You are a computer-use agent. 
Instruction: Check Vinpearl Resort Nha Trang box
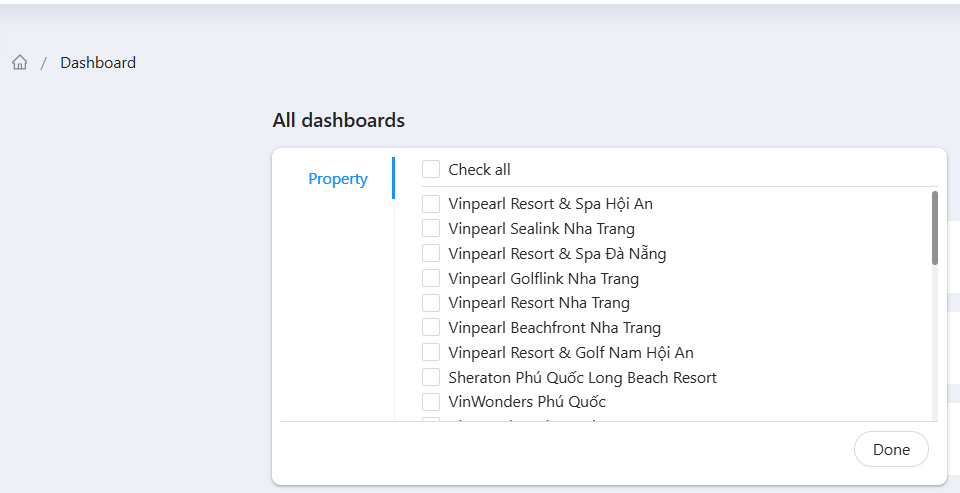[431, 303]
